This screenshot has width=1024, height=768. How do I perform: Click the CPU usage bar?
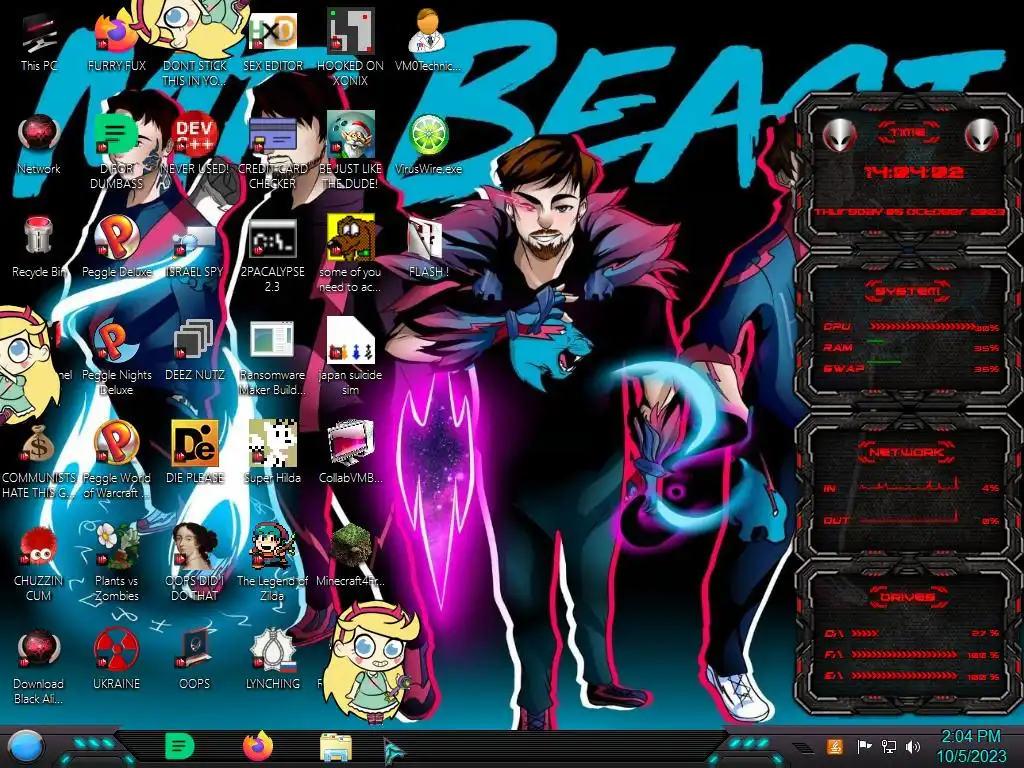coord(921,327)
